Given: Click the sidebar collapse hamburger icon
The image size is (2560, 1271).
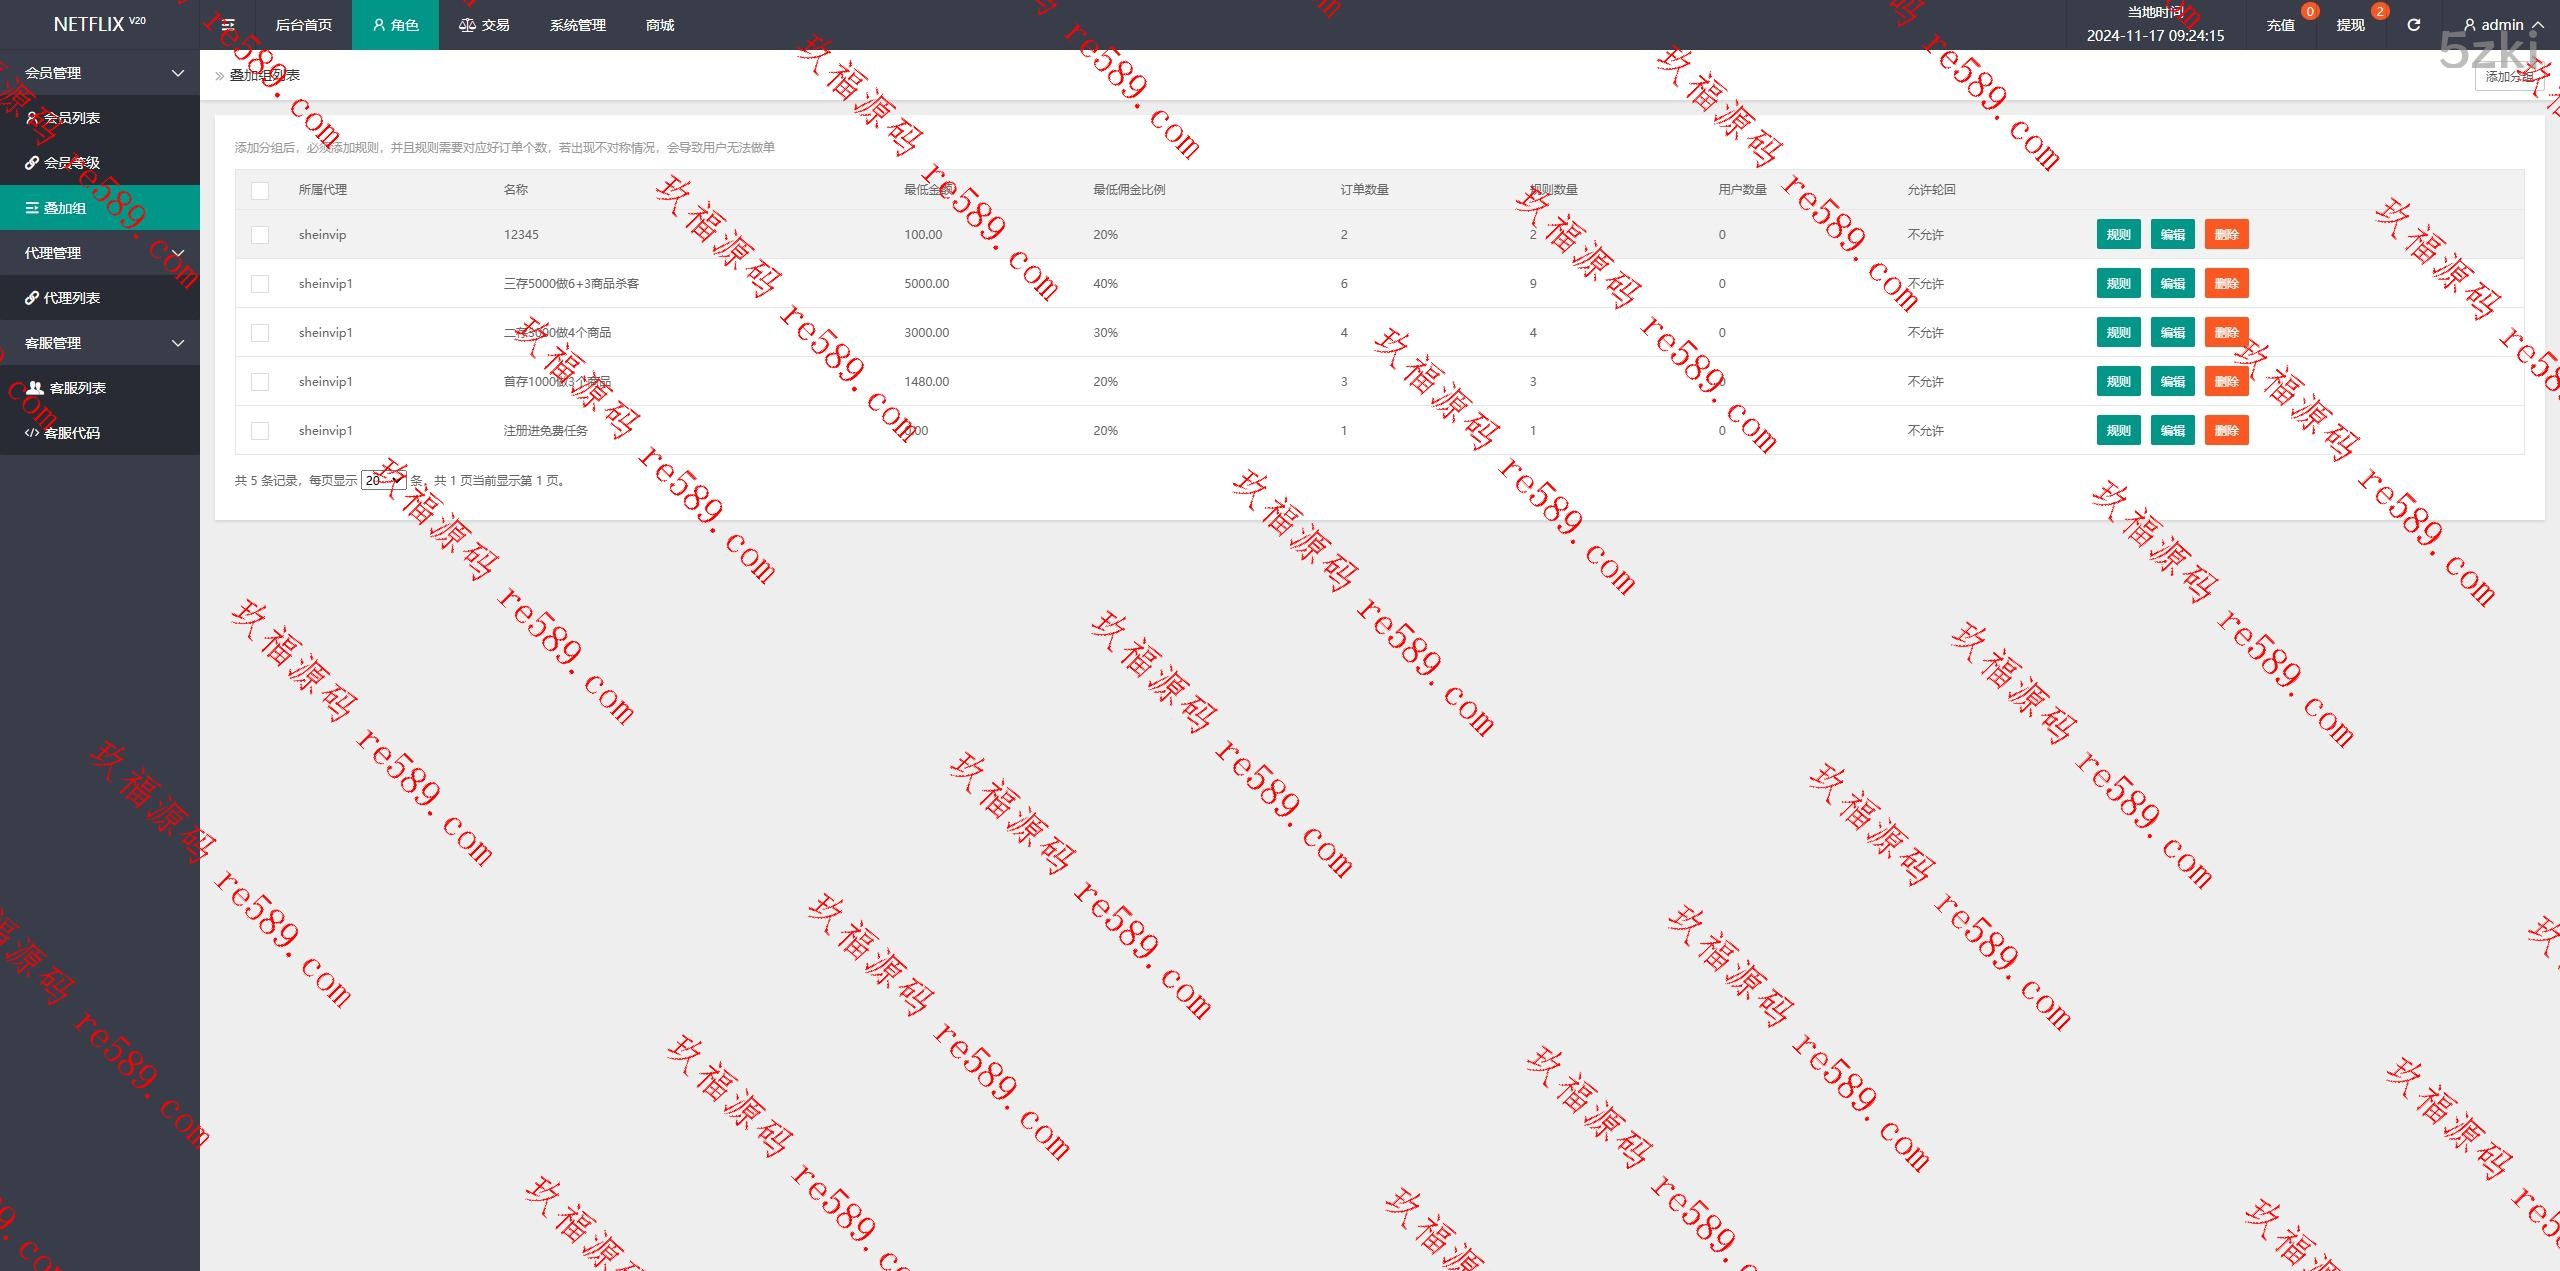Looking at the screenshot, I should pos(228,25).
